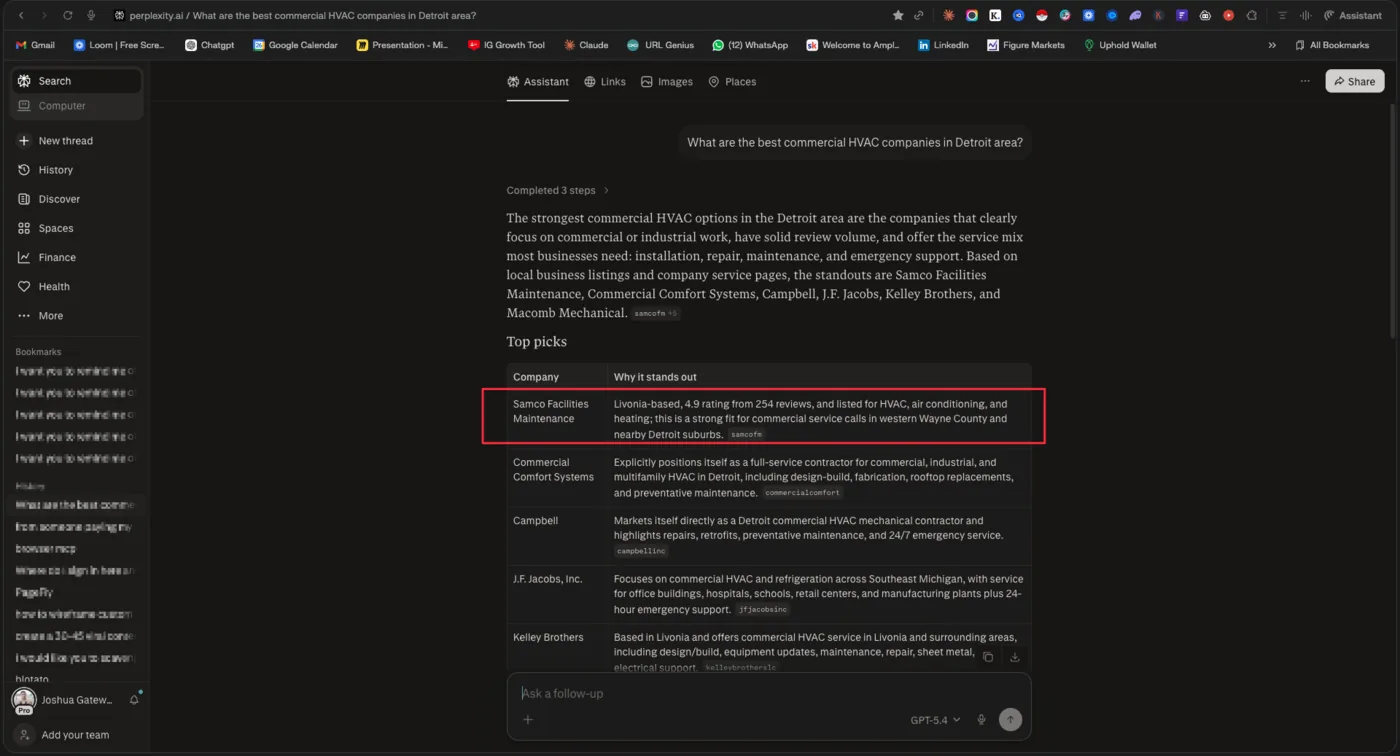Click the microphone icon in follow-up box
Screen dimensions: 1400x756
point(981,720)
